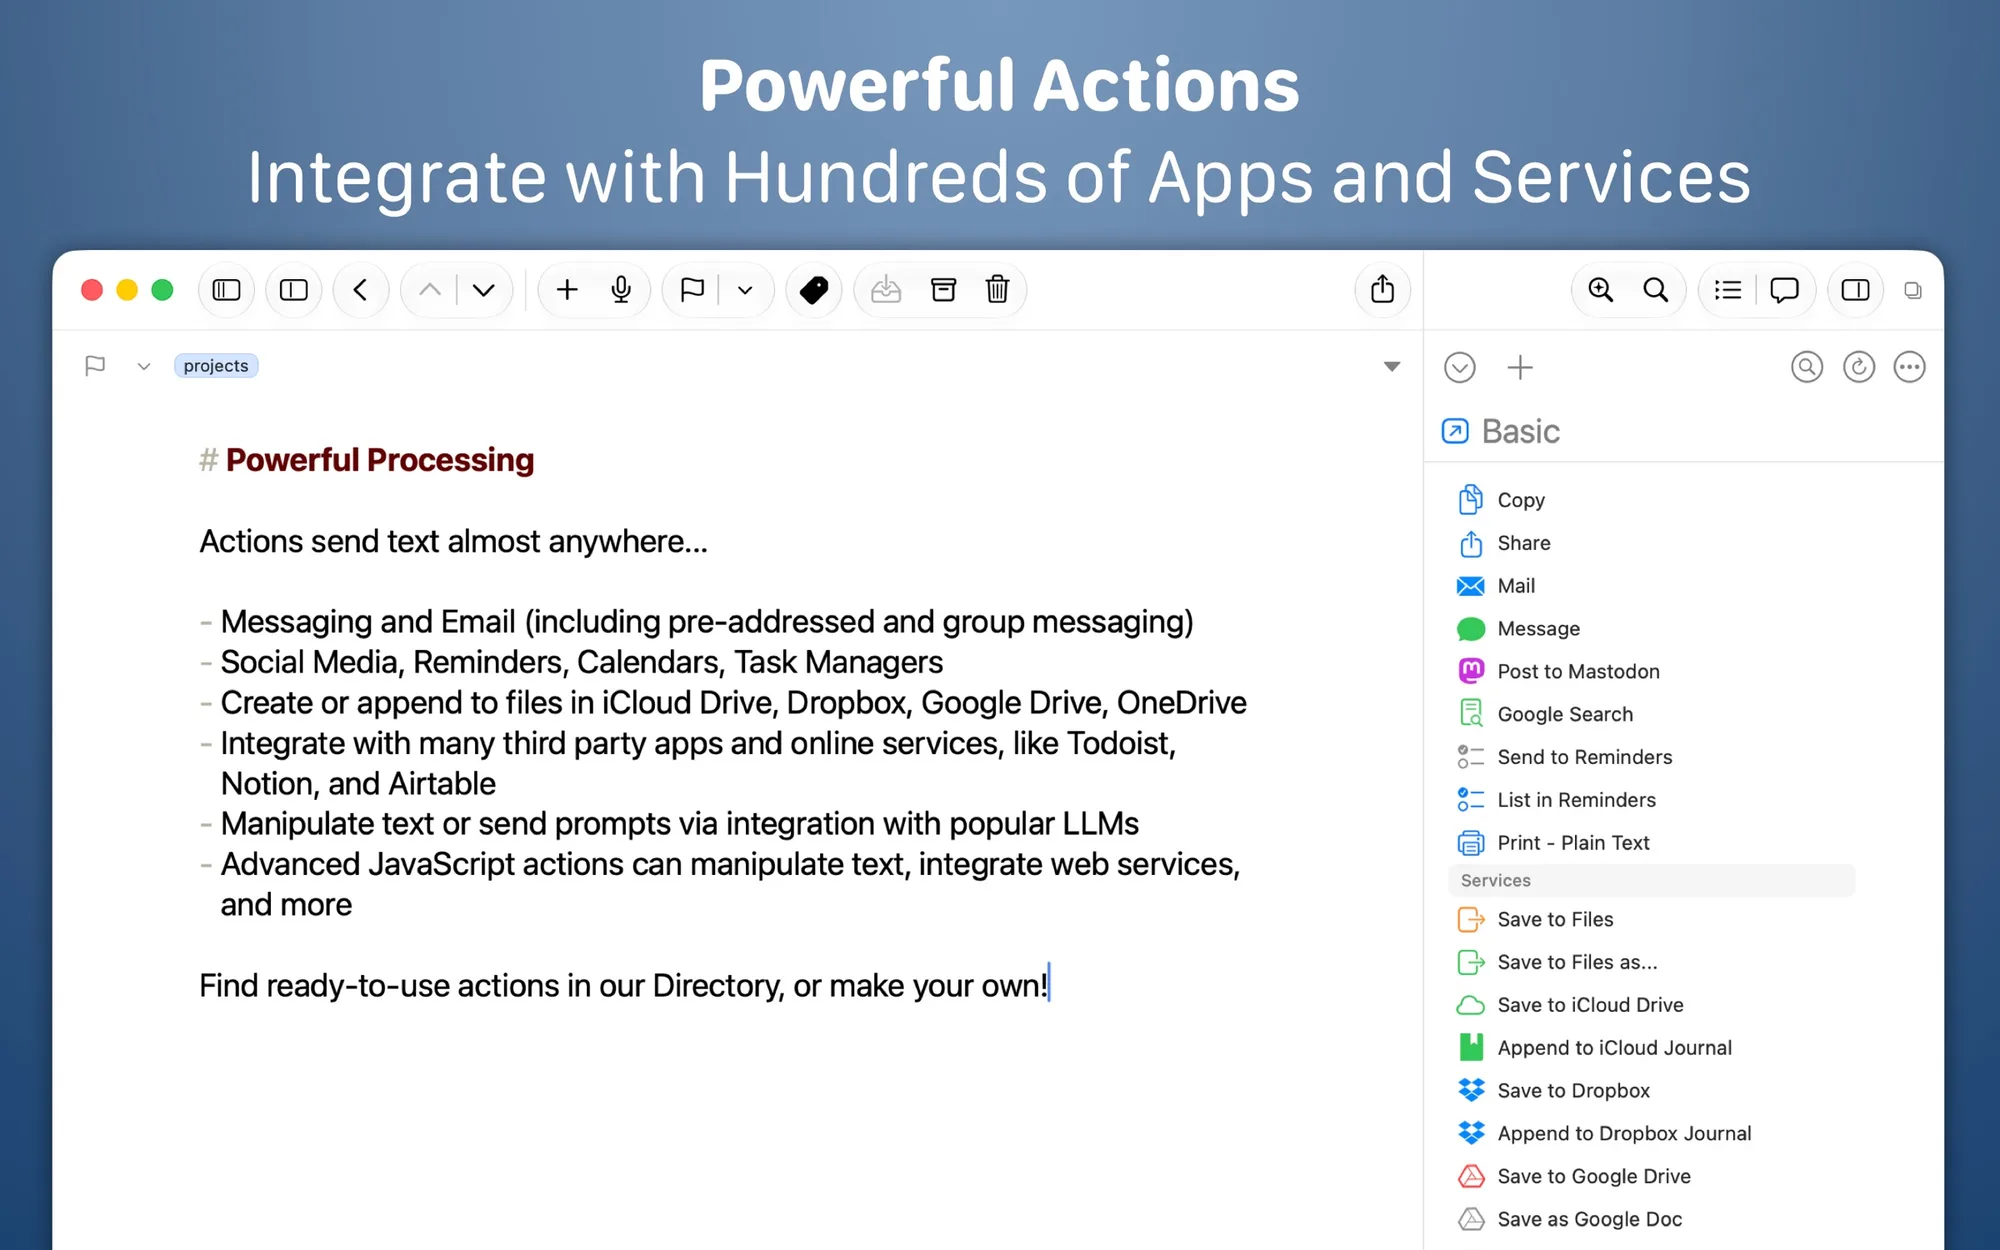The image size is (2000, 1250).
Task: Move draft to inbox icon
Action: click(886, 290)
